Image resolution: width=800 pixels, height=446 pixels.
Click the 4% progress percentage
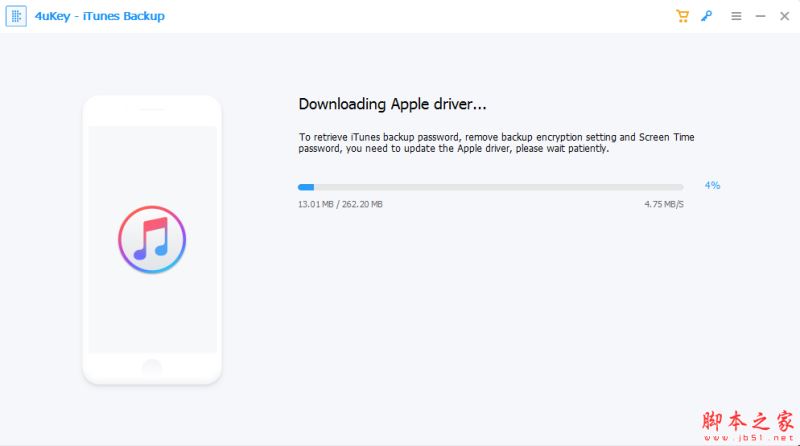pyautogui.click(x=712, y=185)
